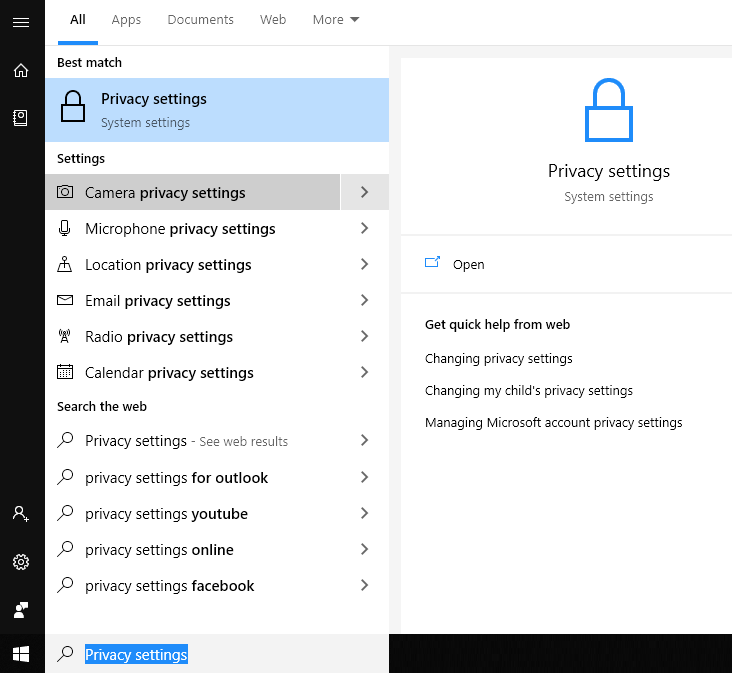Screen dimensions: 732x673
Task: Search web for privacy settings for outlook
Action: pos(193,477)
